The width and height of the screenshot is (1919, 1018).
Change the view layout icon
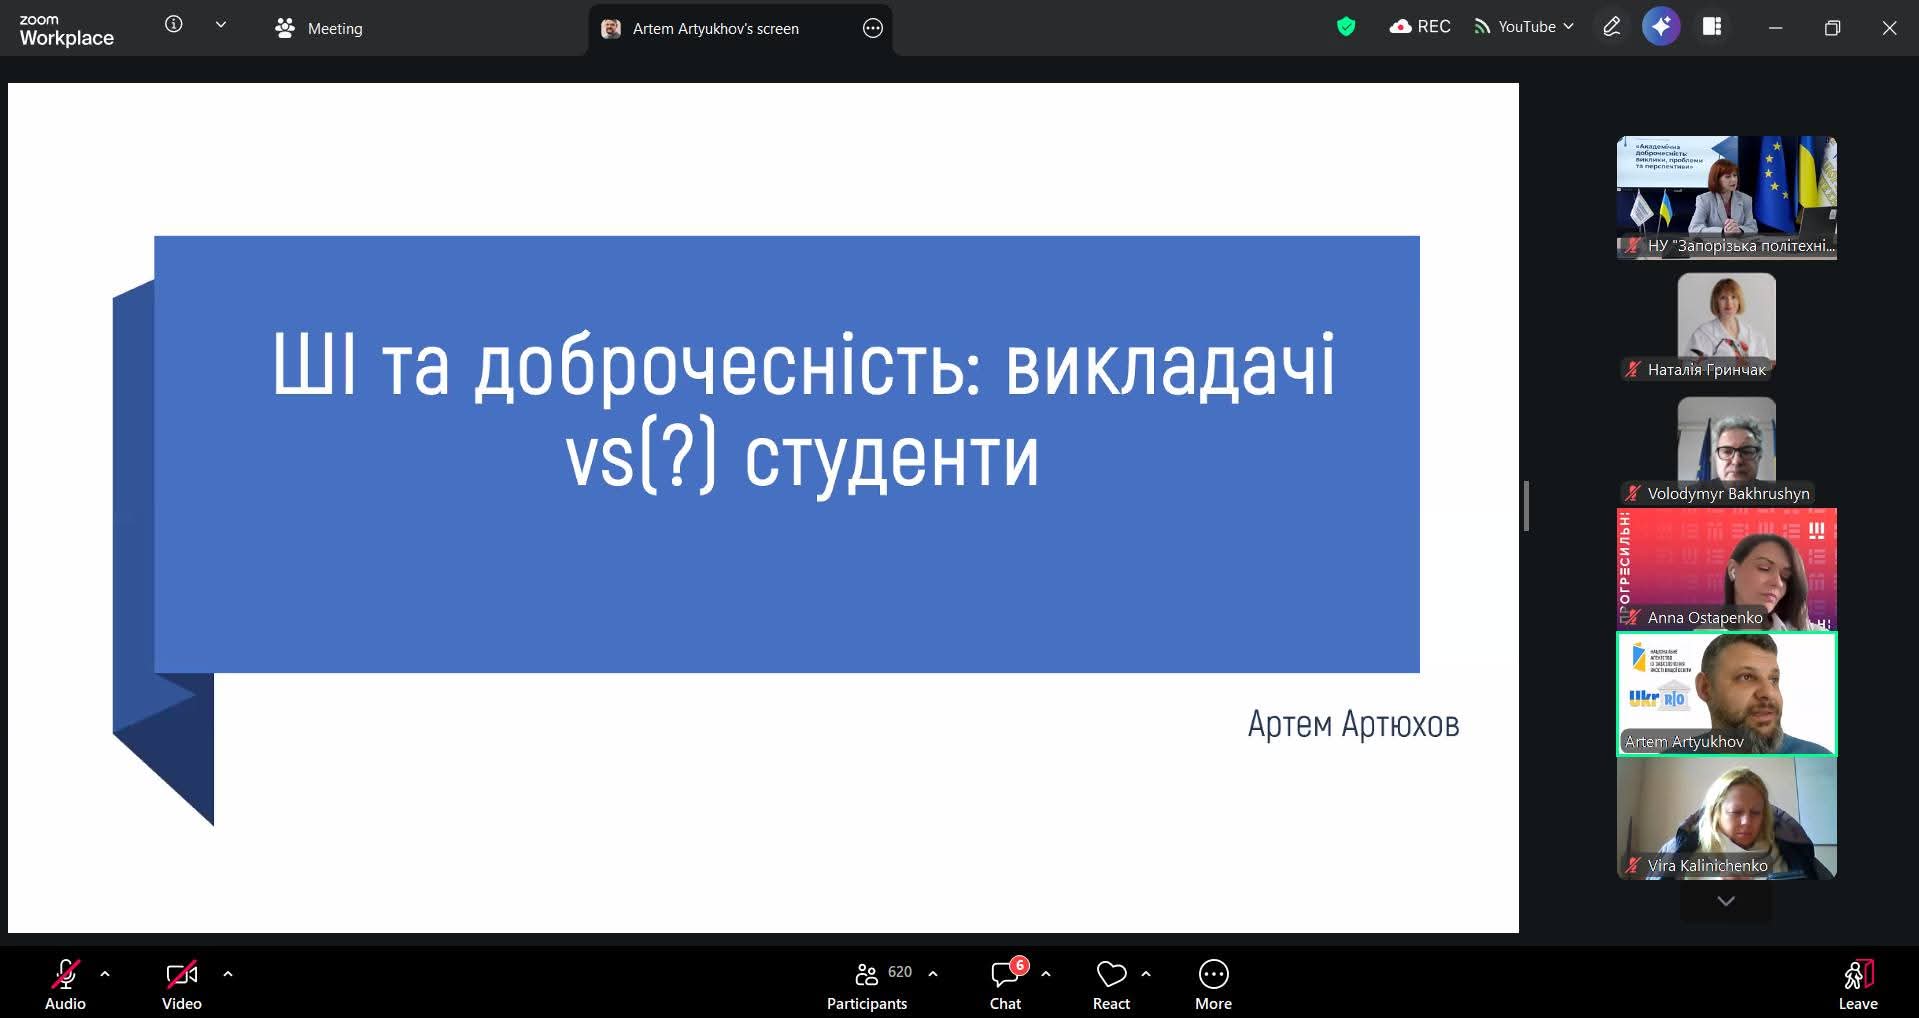point(1712,27)
